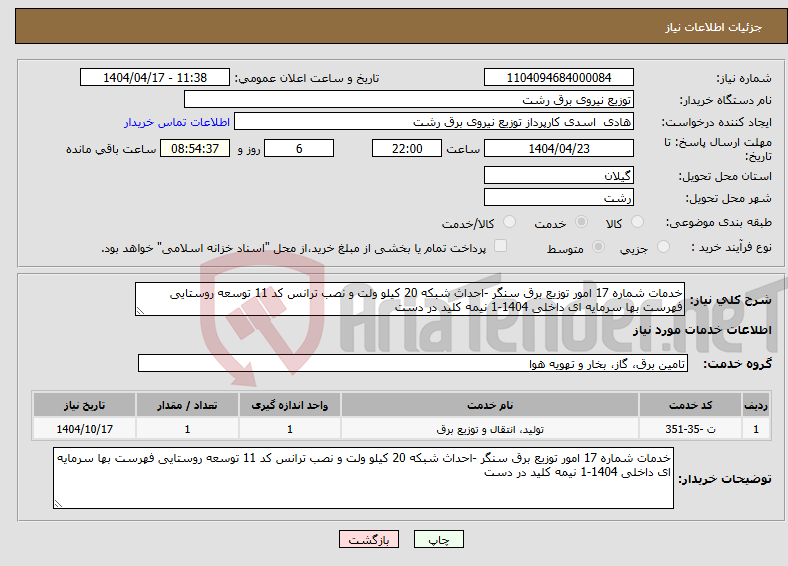Click the city field رشت

pyautogui.click(x=558, y=197)
